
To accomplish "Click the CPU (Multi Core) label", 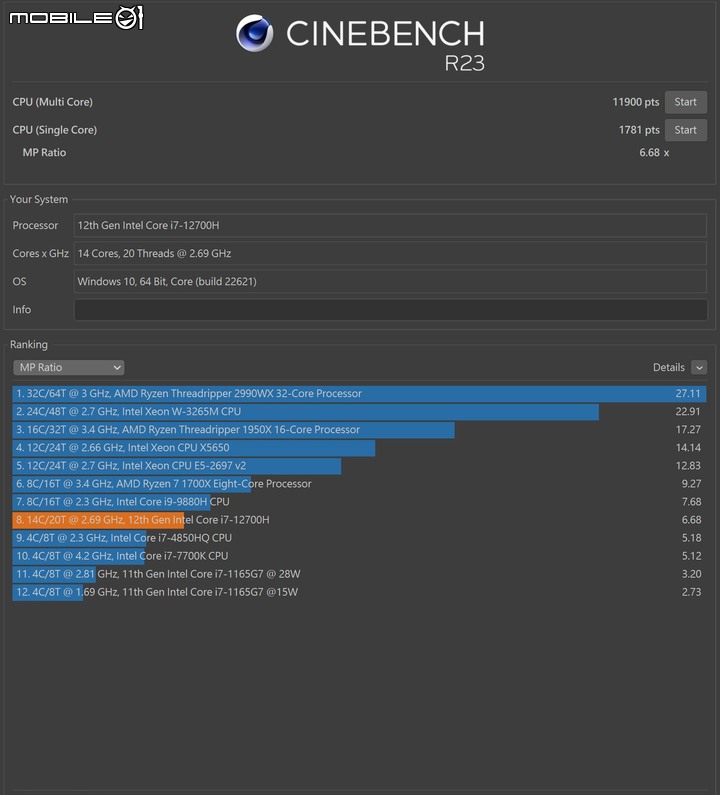I will (x=53, y=102).
